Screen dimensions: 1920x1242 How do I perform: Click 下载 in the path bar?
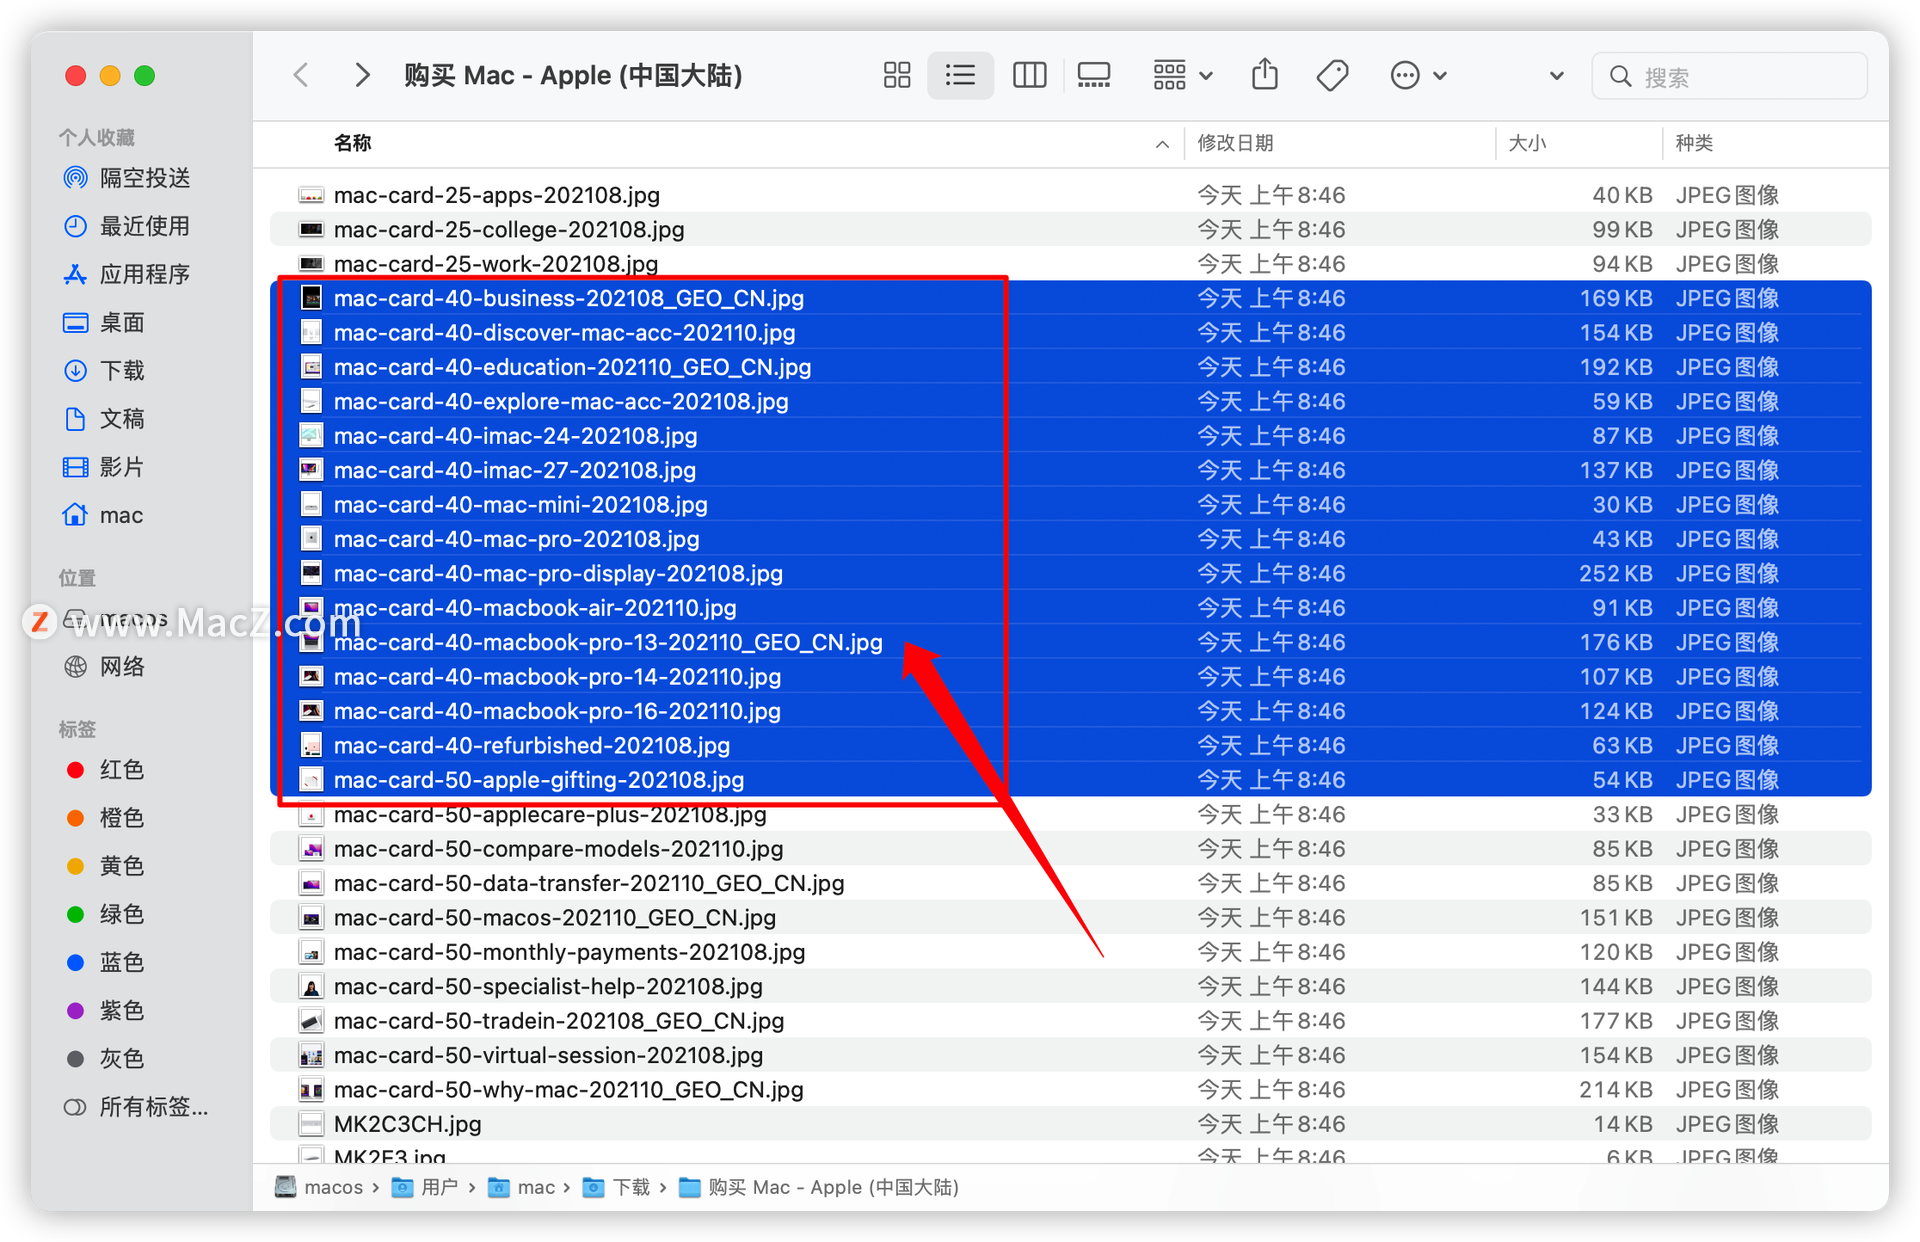[x=617, y=1187]
